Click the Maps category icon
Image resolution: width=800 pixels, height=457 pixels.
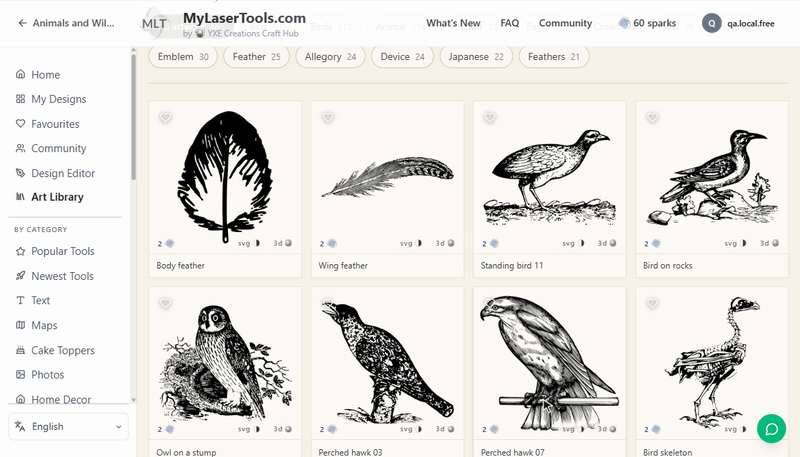pos(20,325)
